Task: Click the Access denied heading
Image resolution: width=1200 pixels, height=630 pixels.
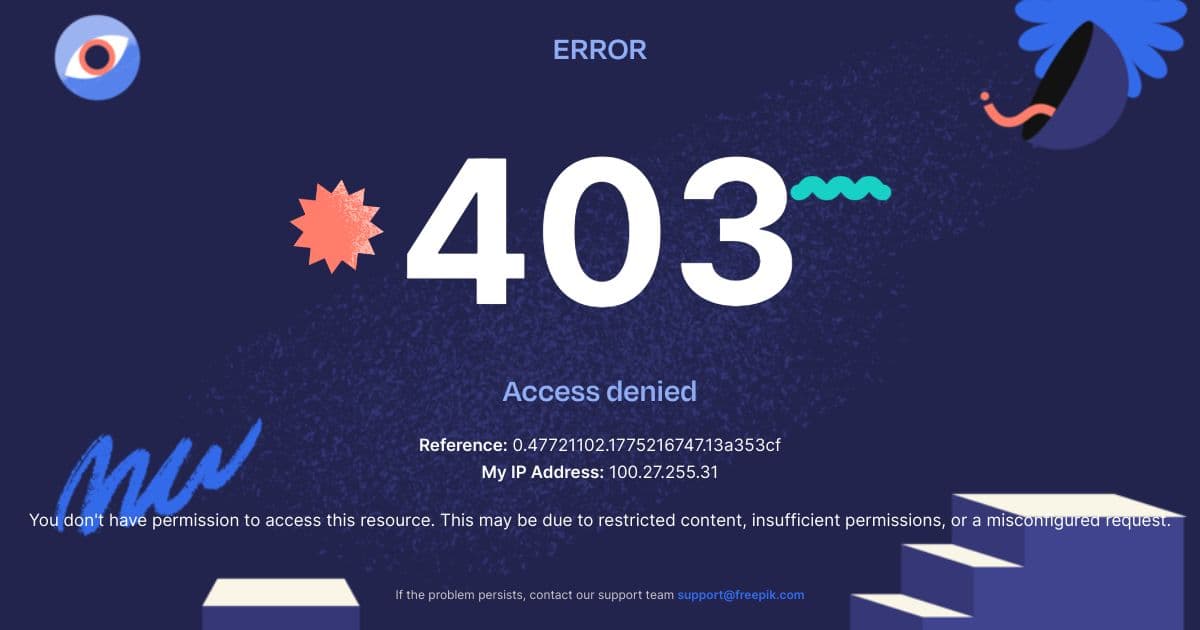Action: [x=600, y=391]
